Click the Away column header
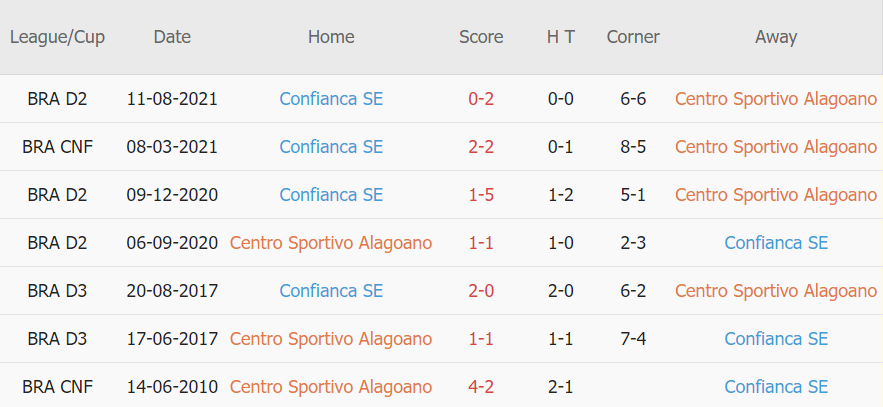Image resolution: width=883 pixels, height=407 pixels. (x=776, y=37)
